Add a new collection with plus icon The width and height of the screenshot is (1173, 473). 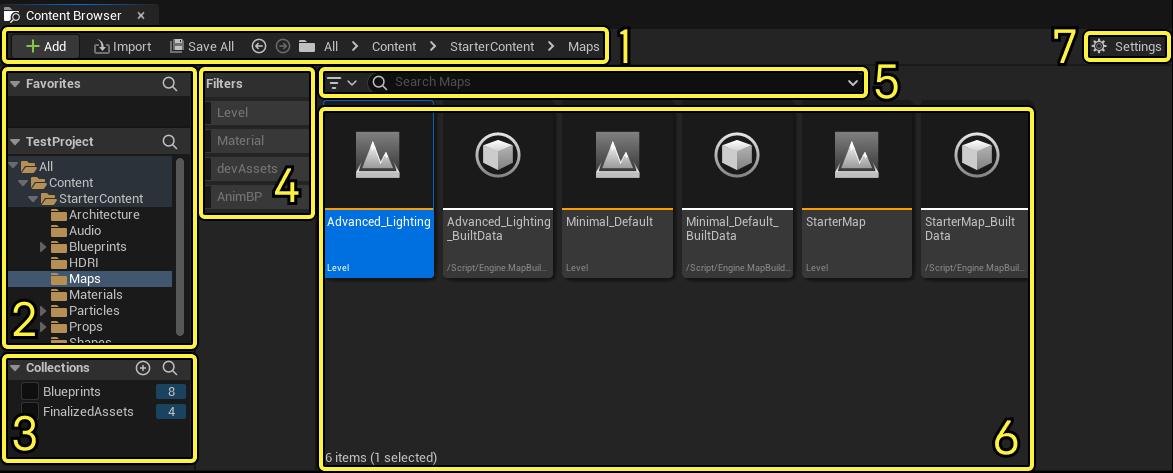(x=143, y=367)
